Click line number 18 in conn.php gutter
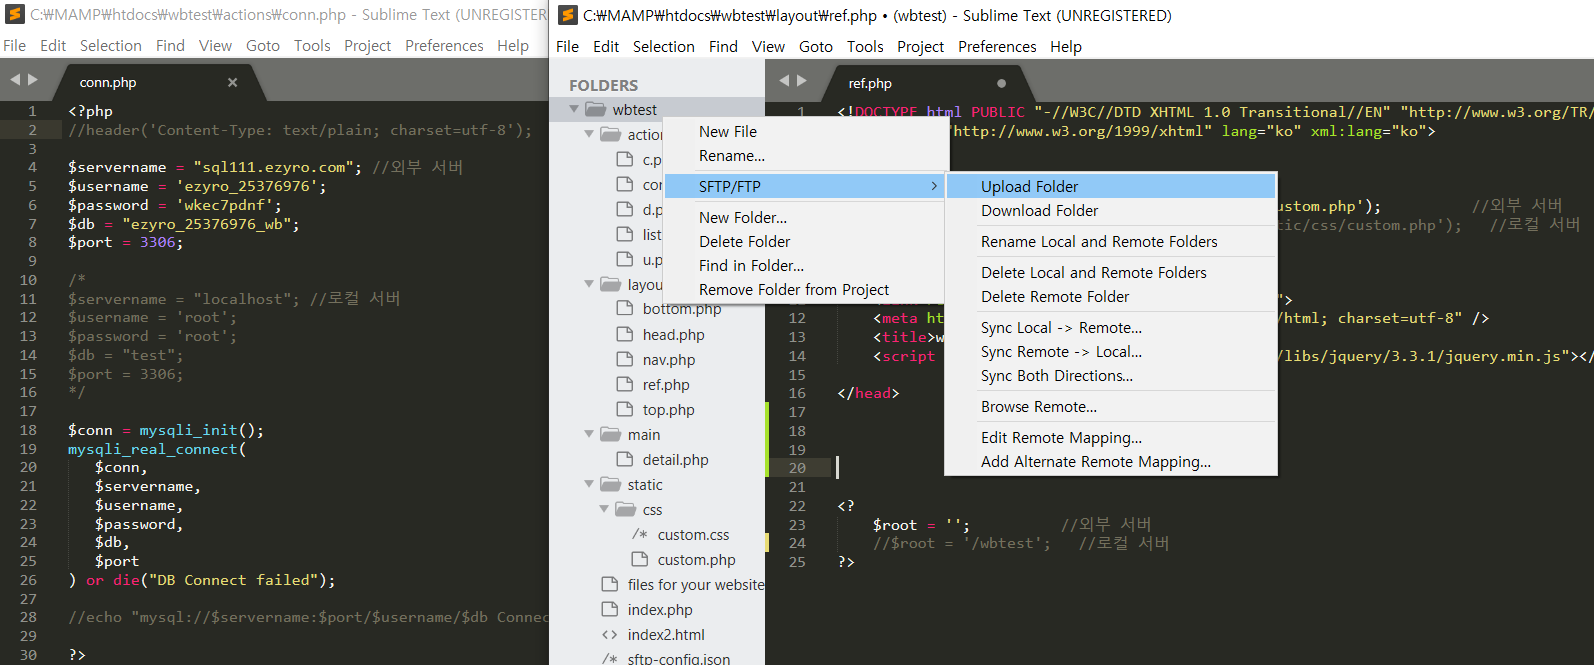Viewport: 1594px width, 665px height. pyautogui.click(x=28, y=429)
